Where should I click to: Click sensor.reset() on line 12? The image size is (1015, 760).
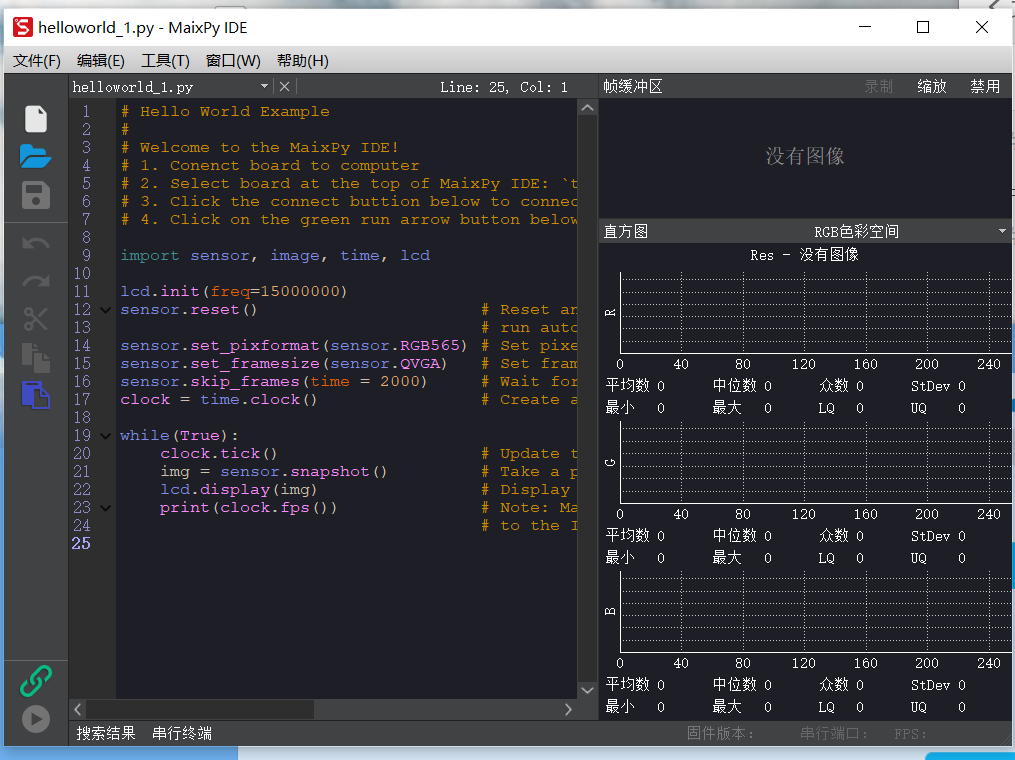click(x=189, y=310)
